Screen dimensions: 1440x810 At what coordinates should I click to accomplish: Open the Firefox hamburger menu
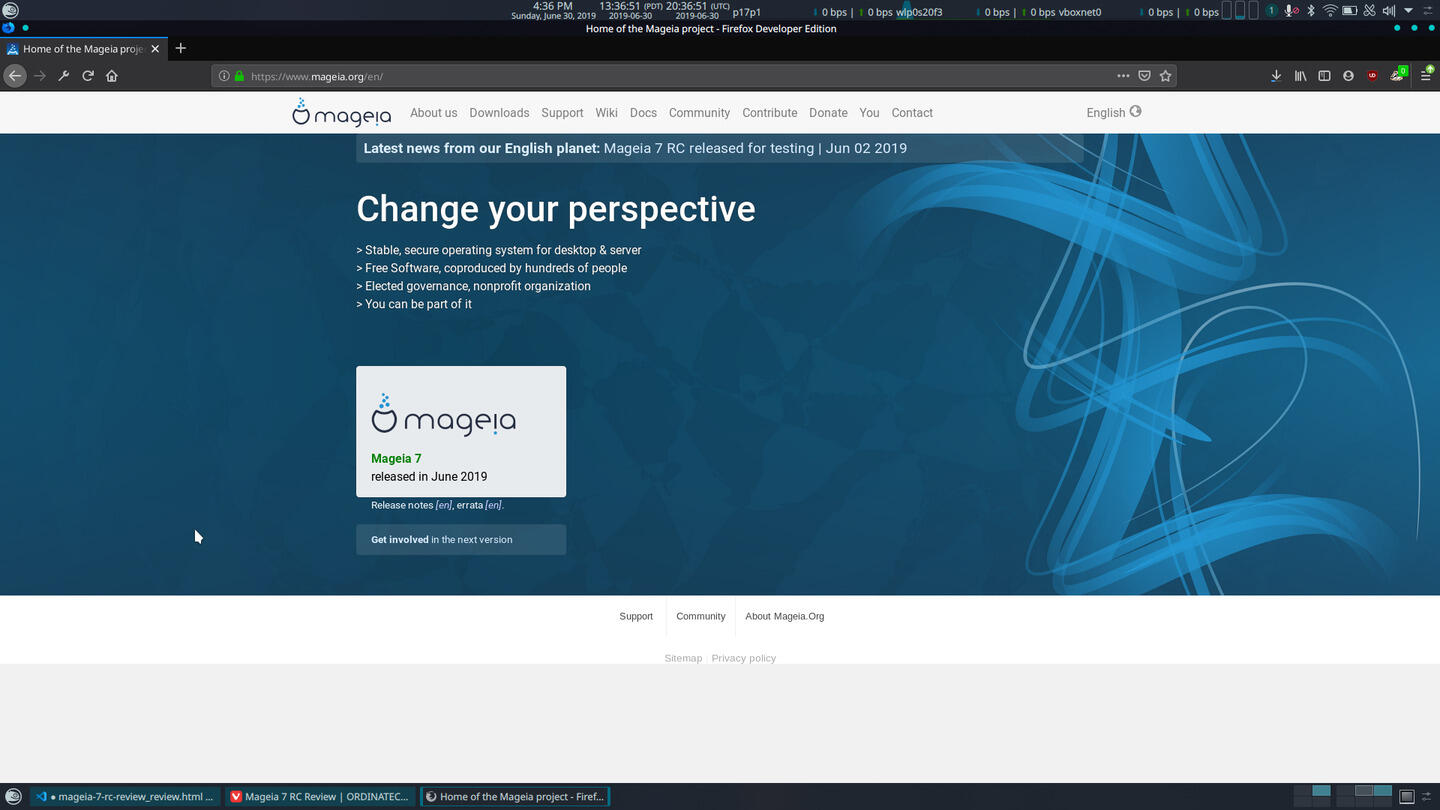[x=1426, y=76]
